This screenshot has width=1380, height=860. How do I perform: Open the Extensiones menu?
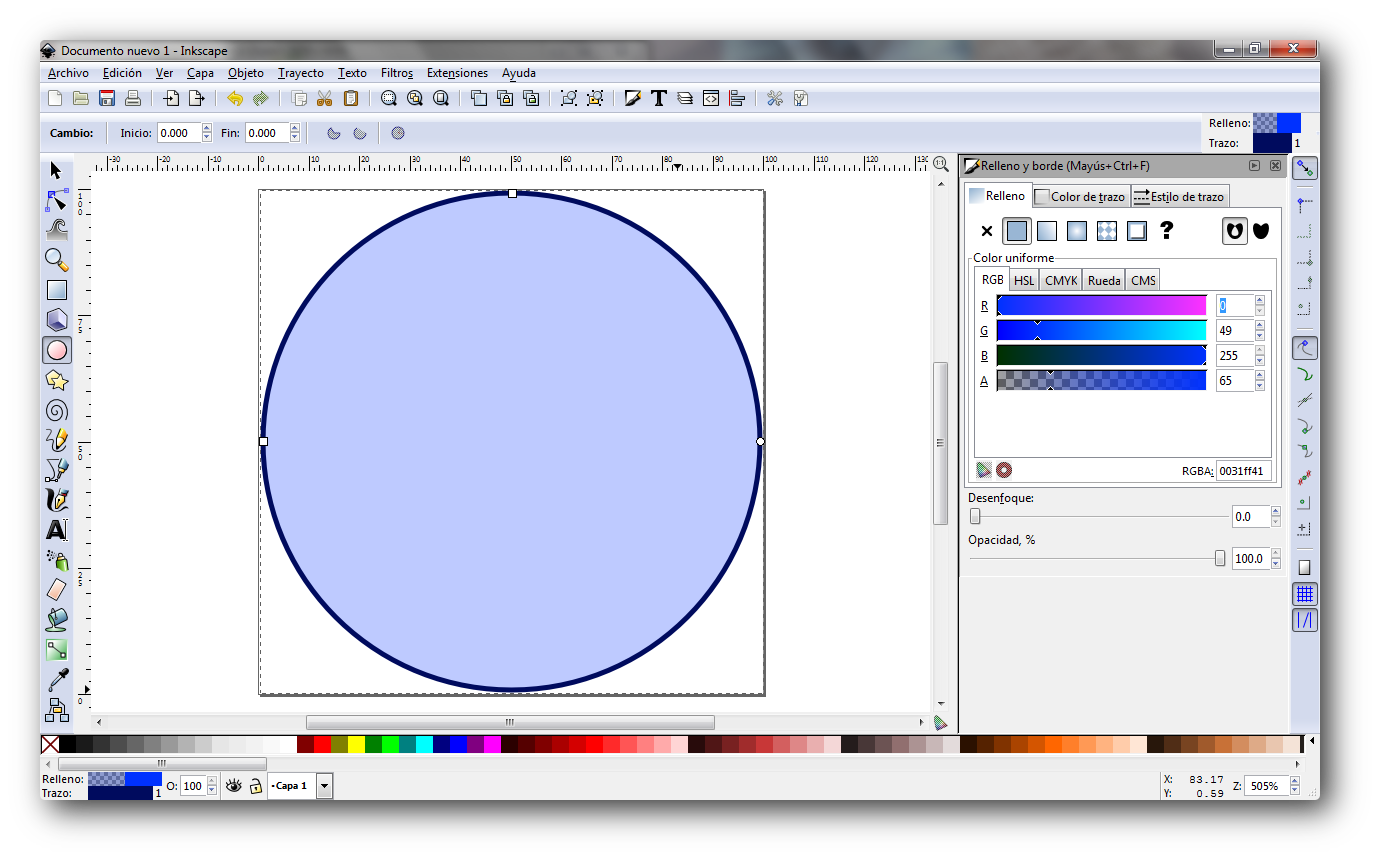[x=457, y=73]
